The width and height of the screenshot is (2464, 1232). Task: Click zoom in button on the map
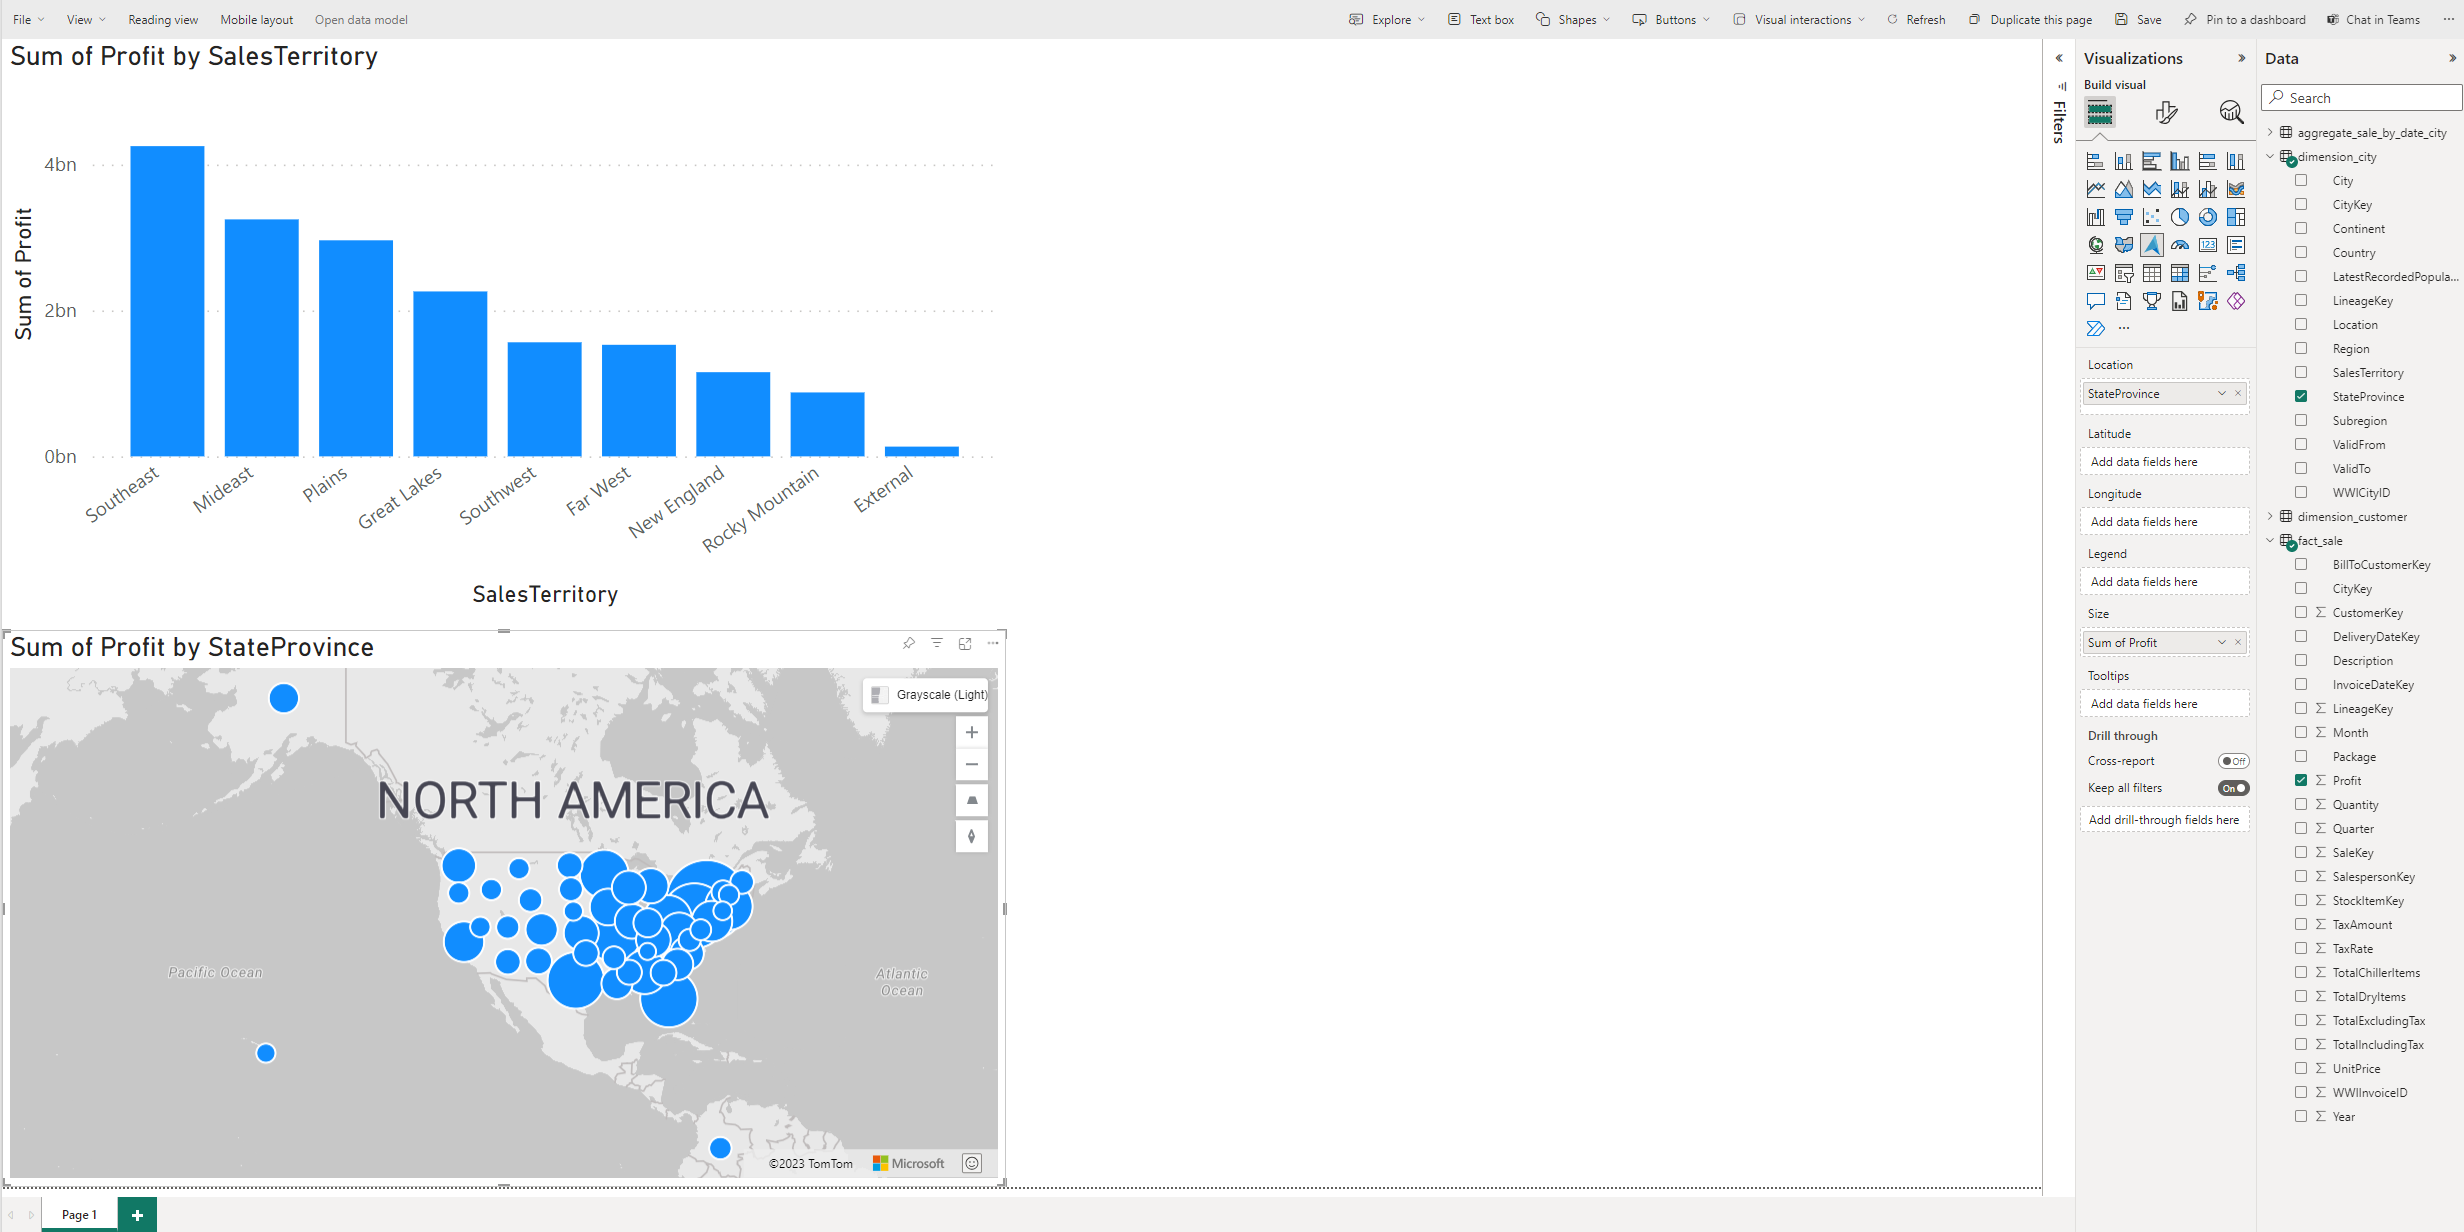pos(971,733)
